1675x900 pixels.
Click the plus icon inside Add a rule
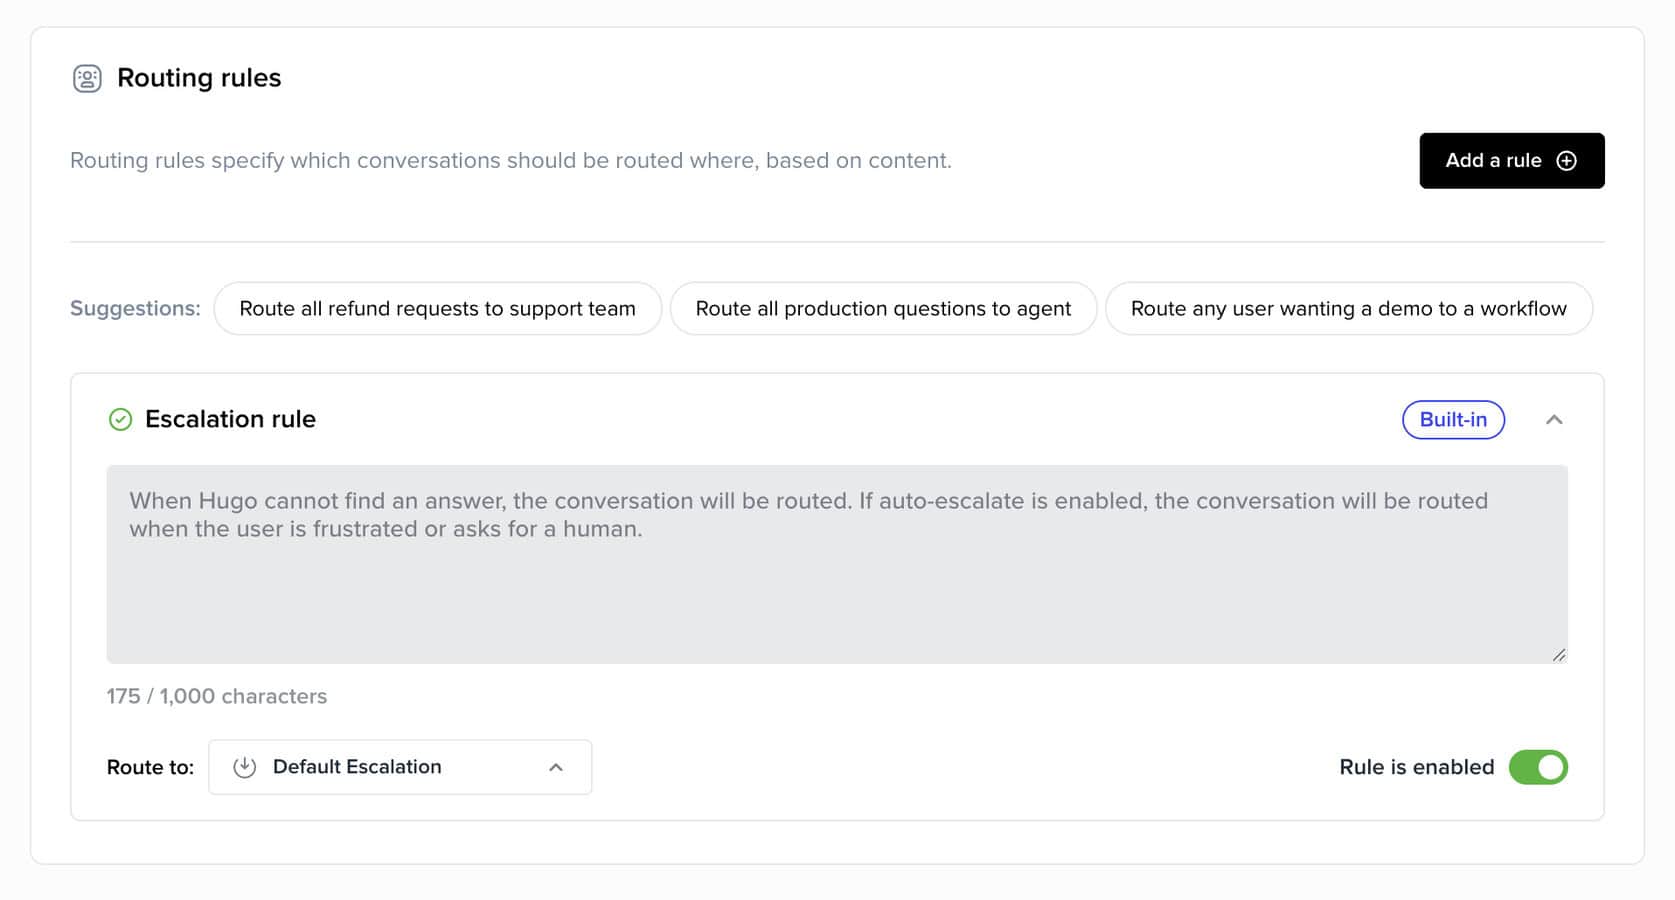[x=1566, y=161]
